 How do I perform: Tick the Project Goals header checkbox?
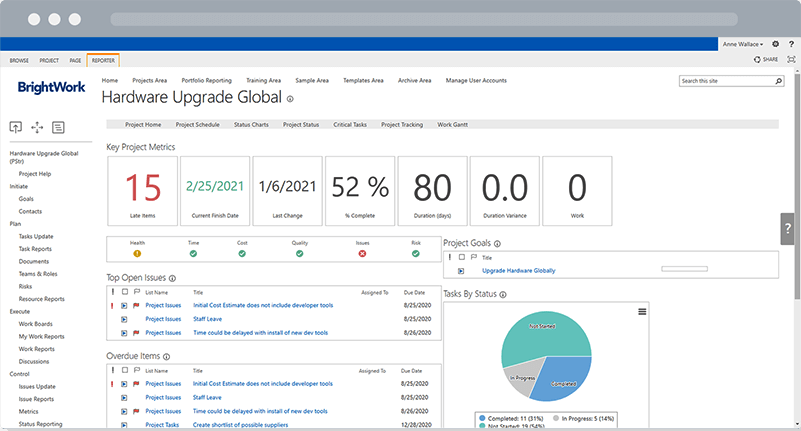pos(460,257)
